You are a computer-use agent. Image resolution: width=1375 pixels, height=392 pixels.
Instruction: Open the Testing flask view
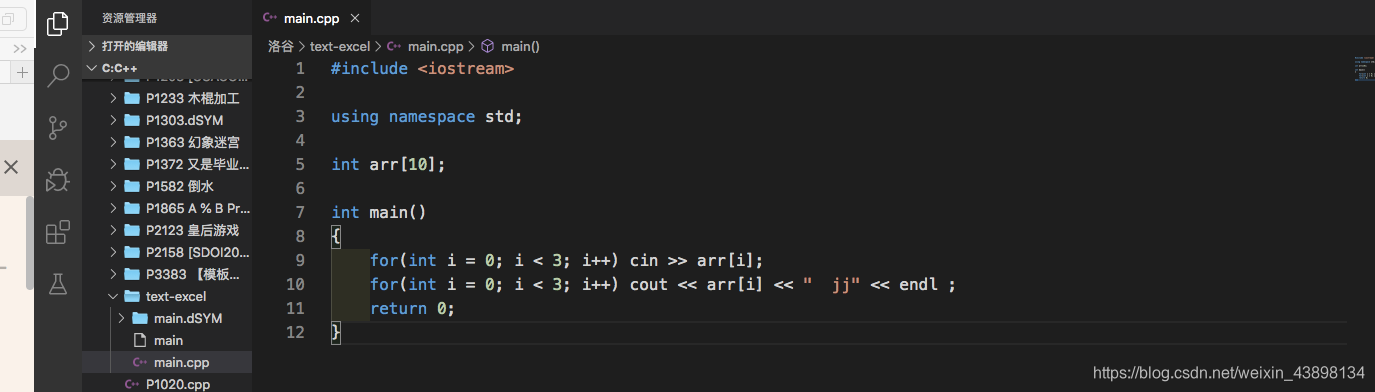(58, 284)
